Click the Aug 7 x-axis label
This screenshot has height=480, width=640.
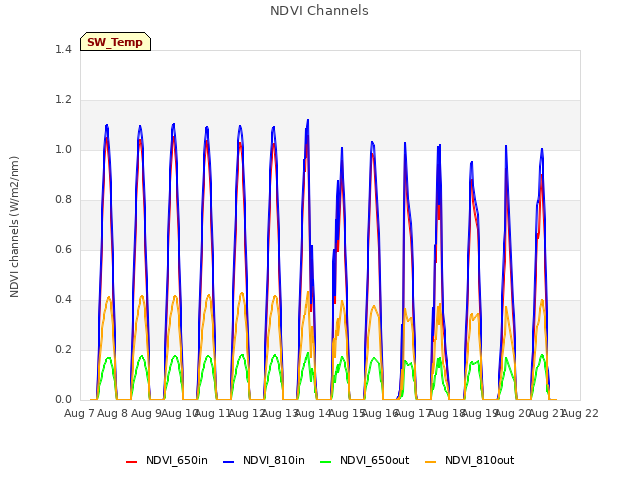point(79,413)
